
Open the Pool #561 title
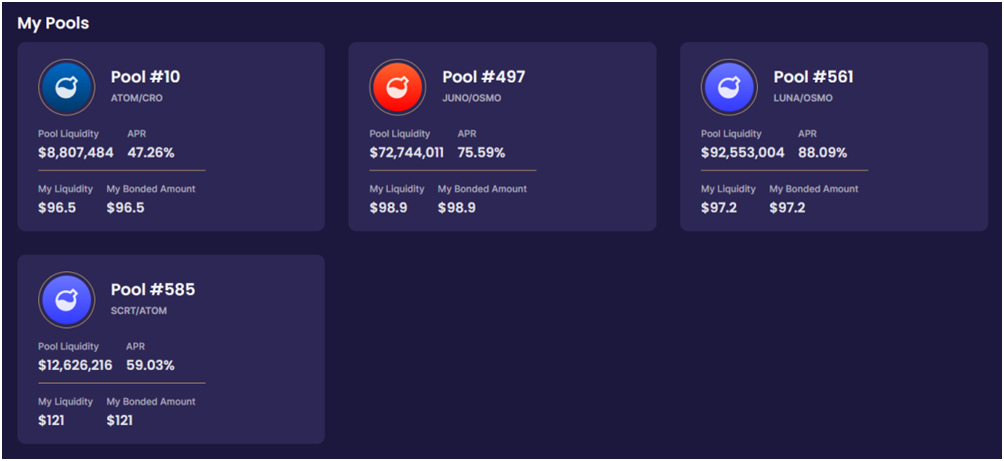coord(813,77)
